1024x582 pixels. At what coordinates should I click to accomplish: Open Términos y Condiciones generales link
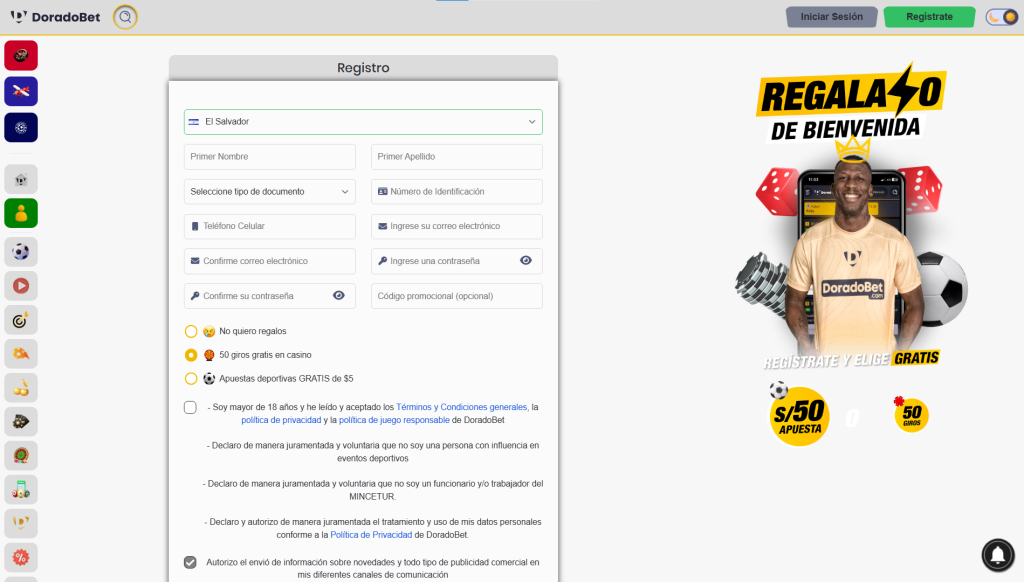(462, 407)
